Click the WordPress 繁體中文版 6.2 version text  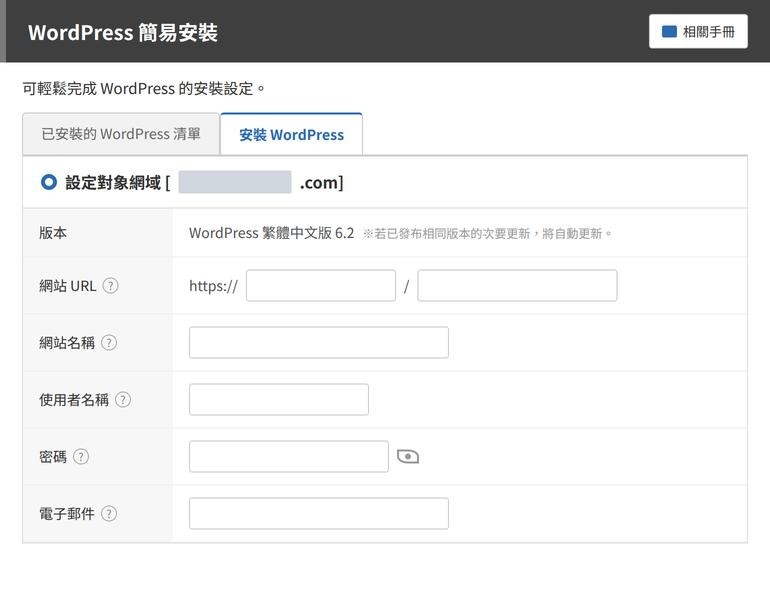point(272,233)
